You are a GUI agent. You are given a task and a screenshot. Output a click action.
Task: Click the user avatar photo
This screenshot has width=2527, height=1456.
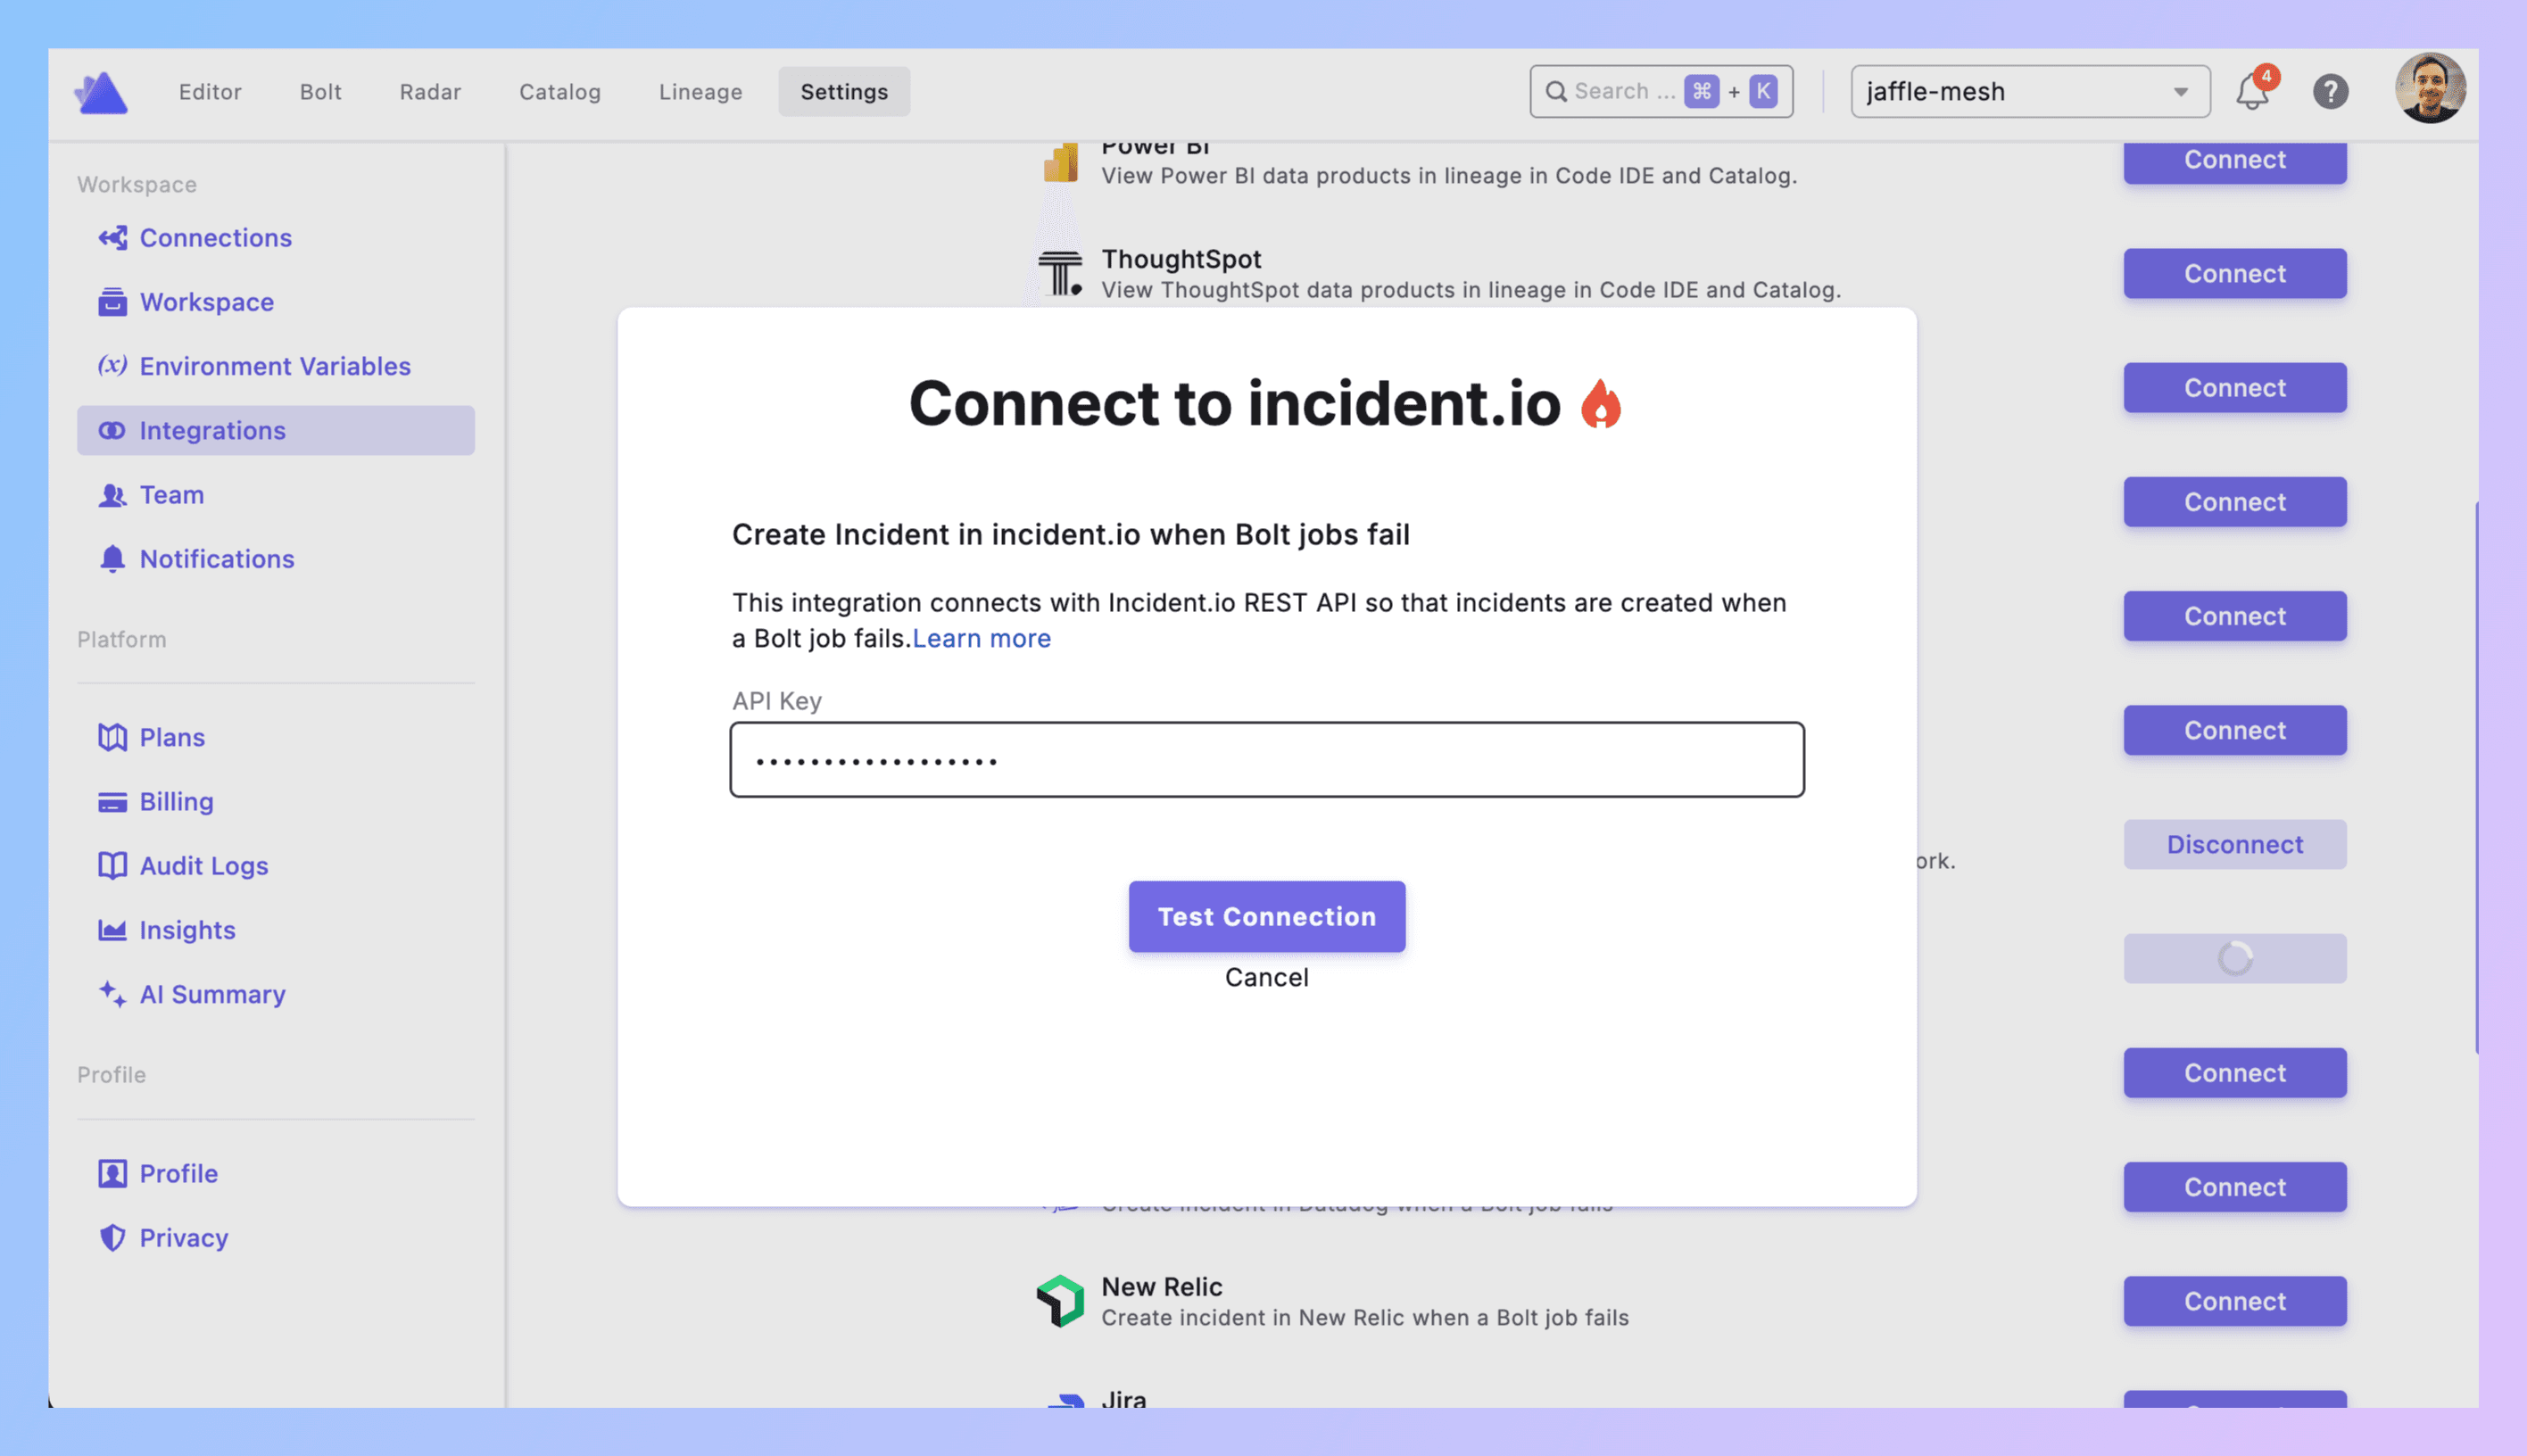[x=2429, y=89]
